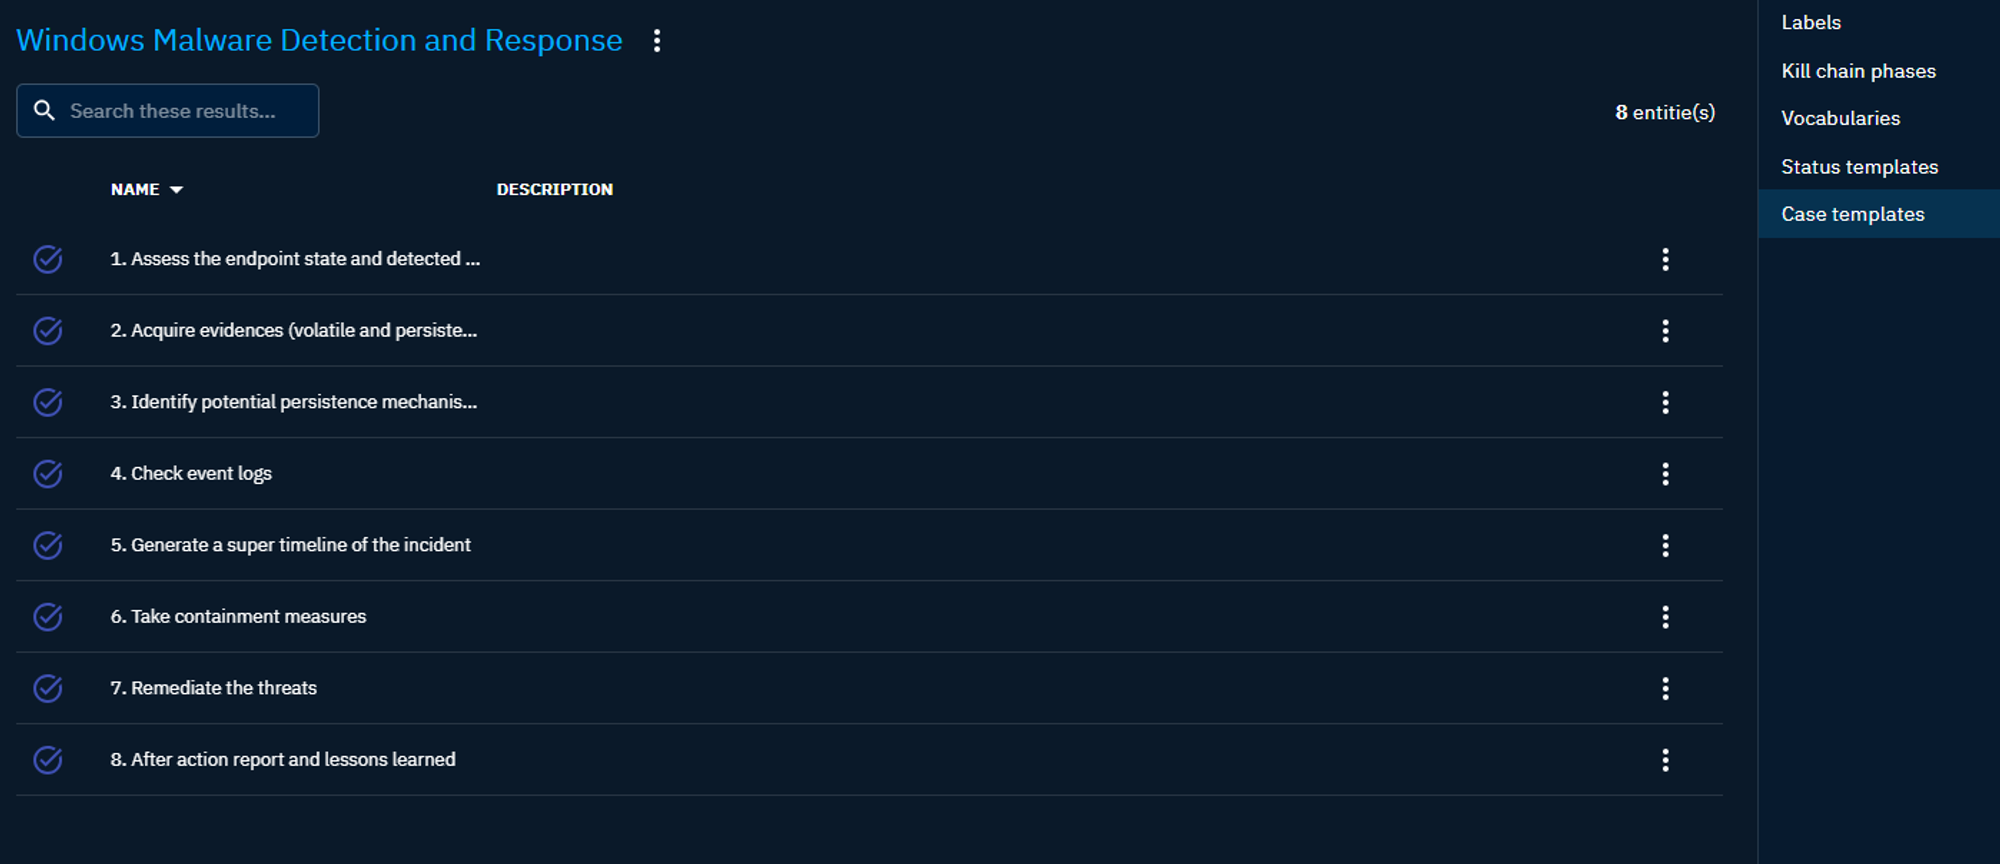Screen dimensions: 2000x864
Task: Open row menu for Take containment measures
Action: tap(1665, 617)
